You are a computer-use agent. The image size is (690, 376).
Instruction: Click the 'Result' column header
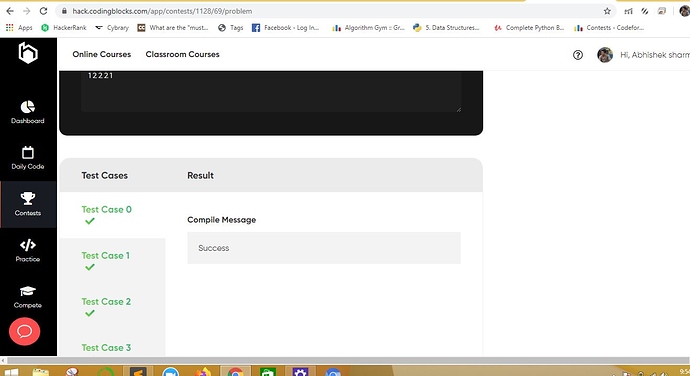(x=200, y=175)
